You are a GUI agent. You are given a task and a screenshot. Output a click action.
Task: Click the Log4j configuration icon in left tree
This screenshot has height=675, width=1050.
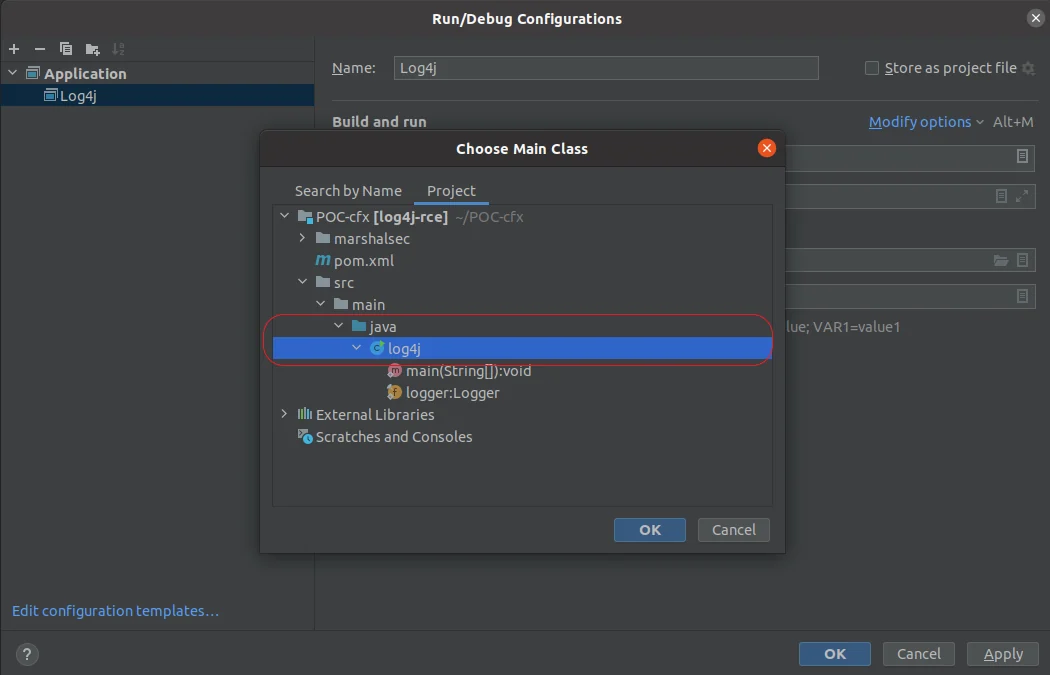tap(51, 95)
